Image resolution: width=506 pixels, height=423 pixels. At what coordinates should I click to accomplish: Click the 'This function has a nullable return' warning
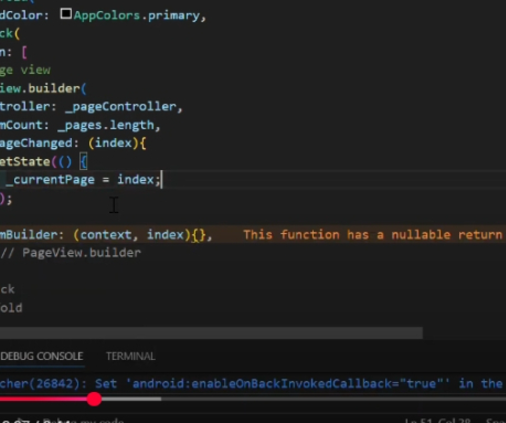click(x=373, y=235)
